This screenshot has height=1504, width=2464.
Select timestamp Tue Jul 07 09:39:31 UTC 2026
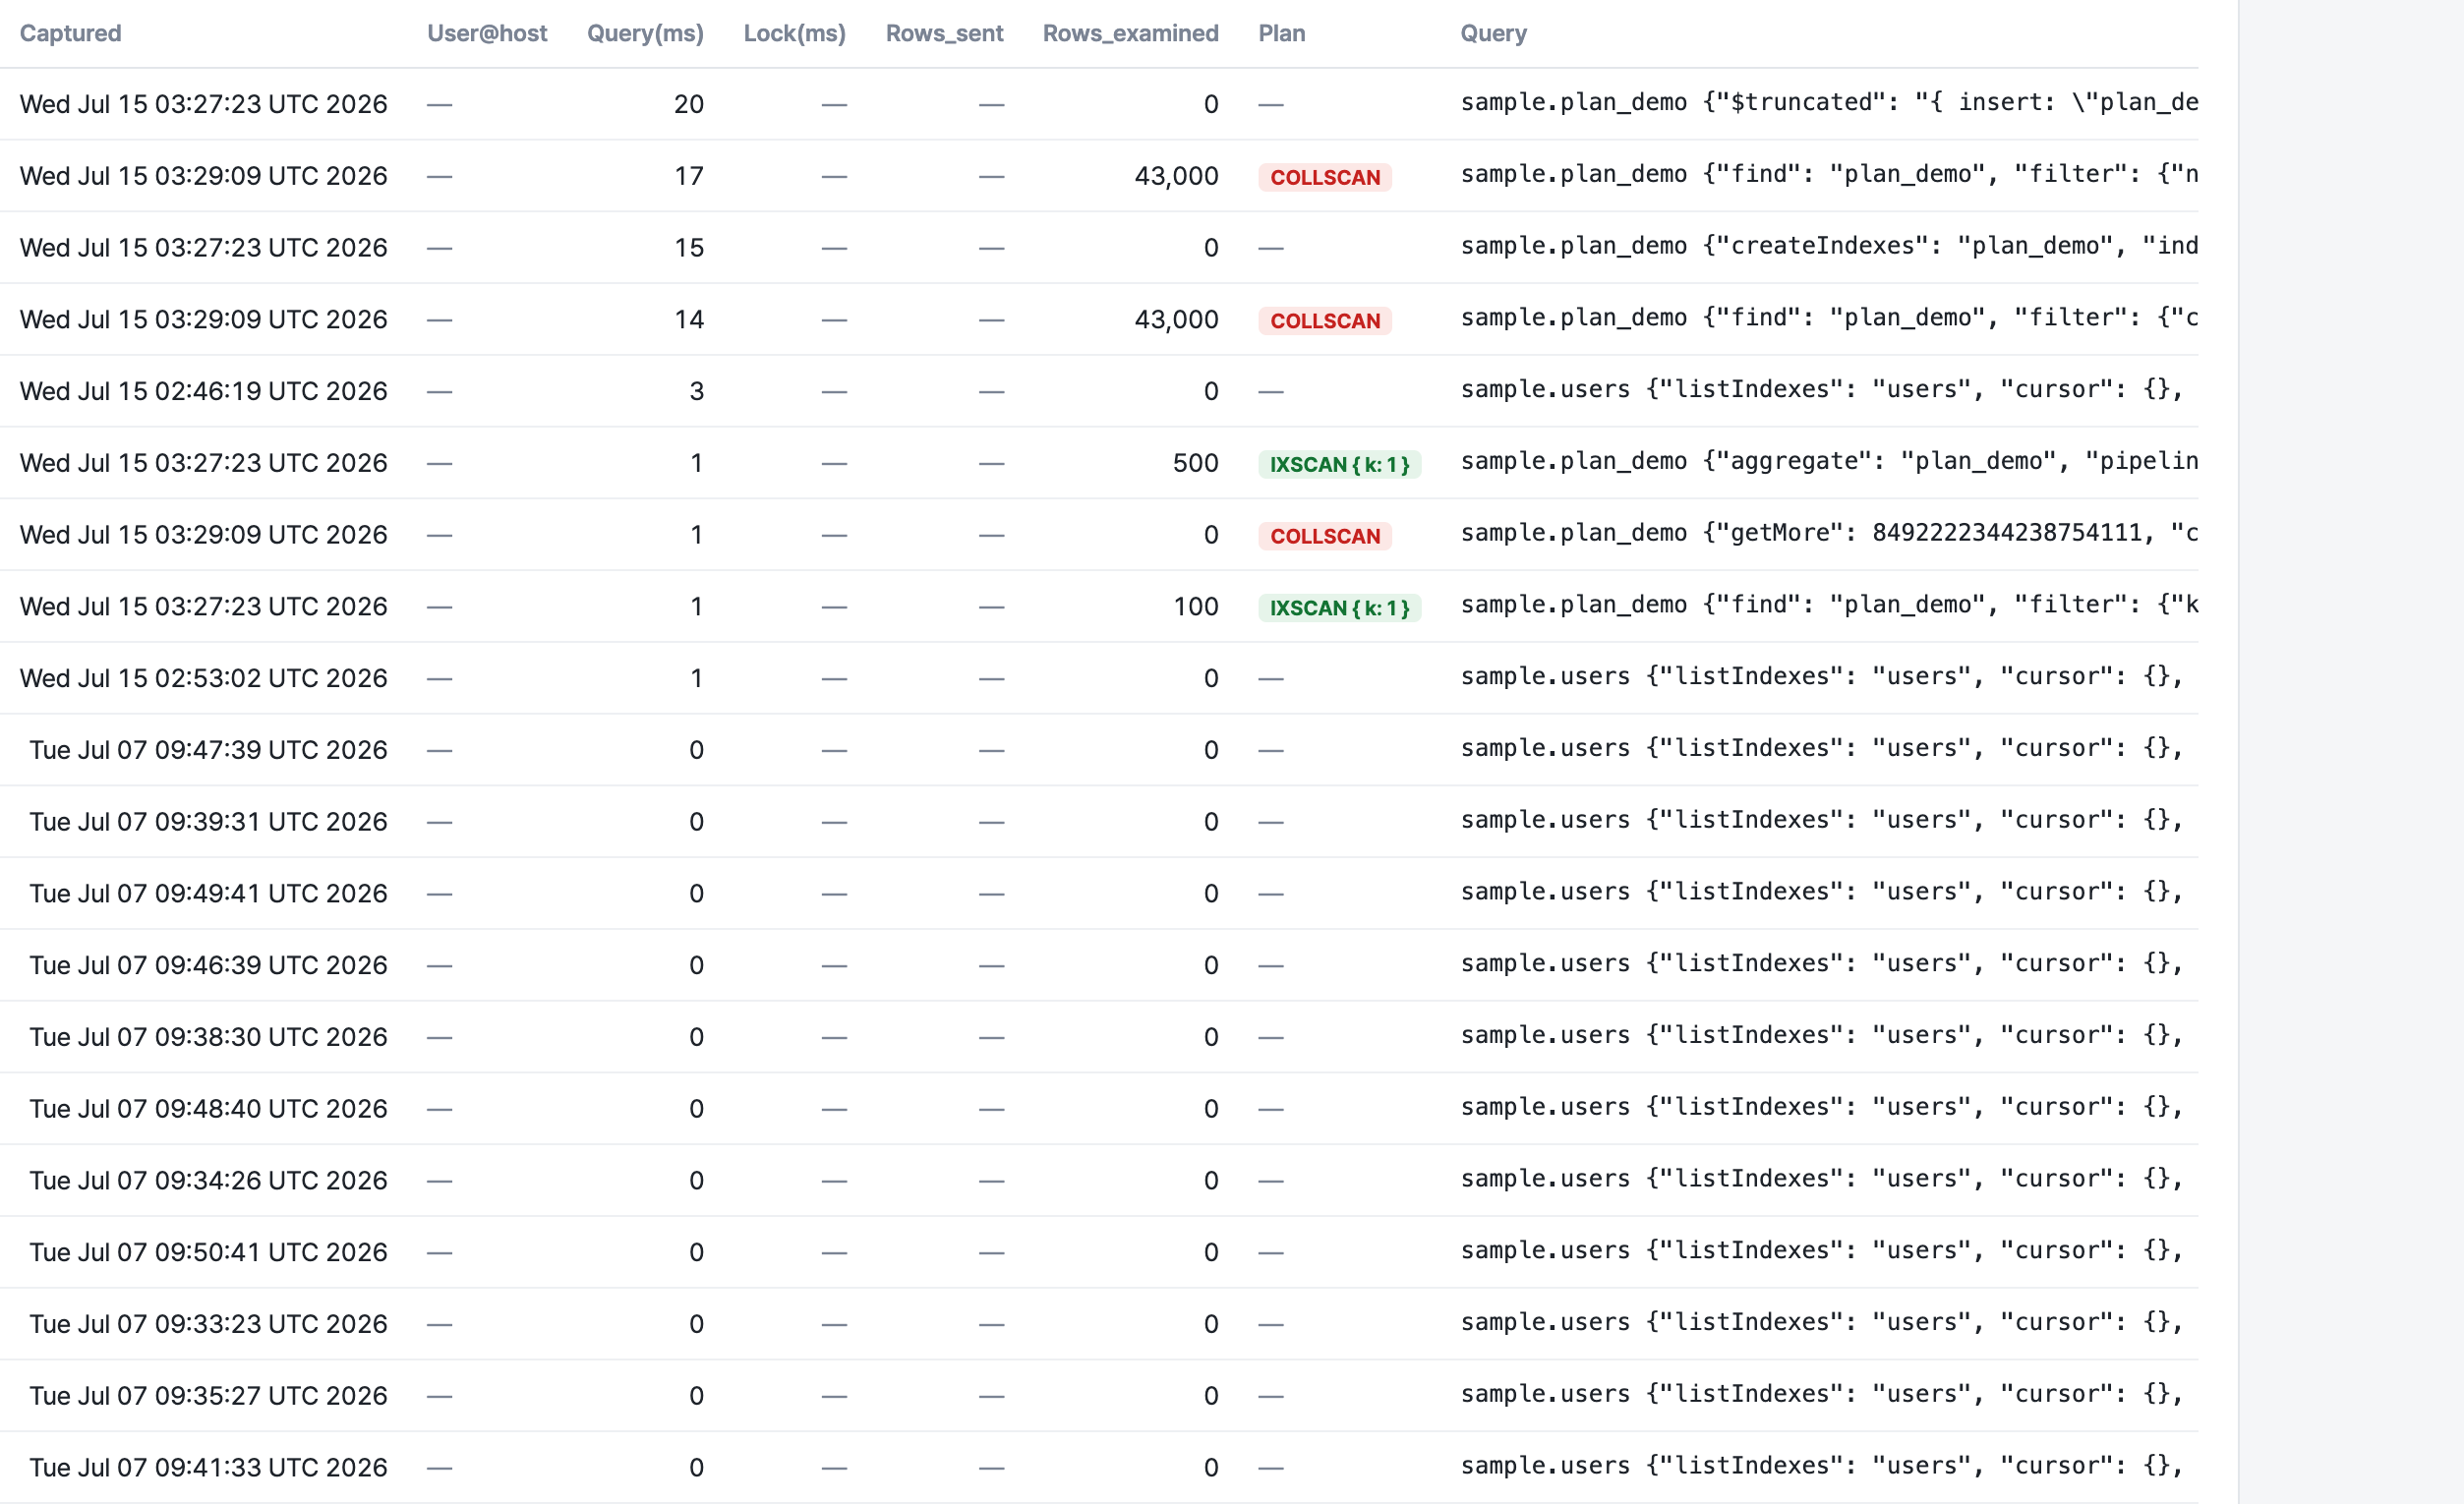tap(208, 822)
